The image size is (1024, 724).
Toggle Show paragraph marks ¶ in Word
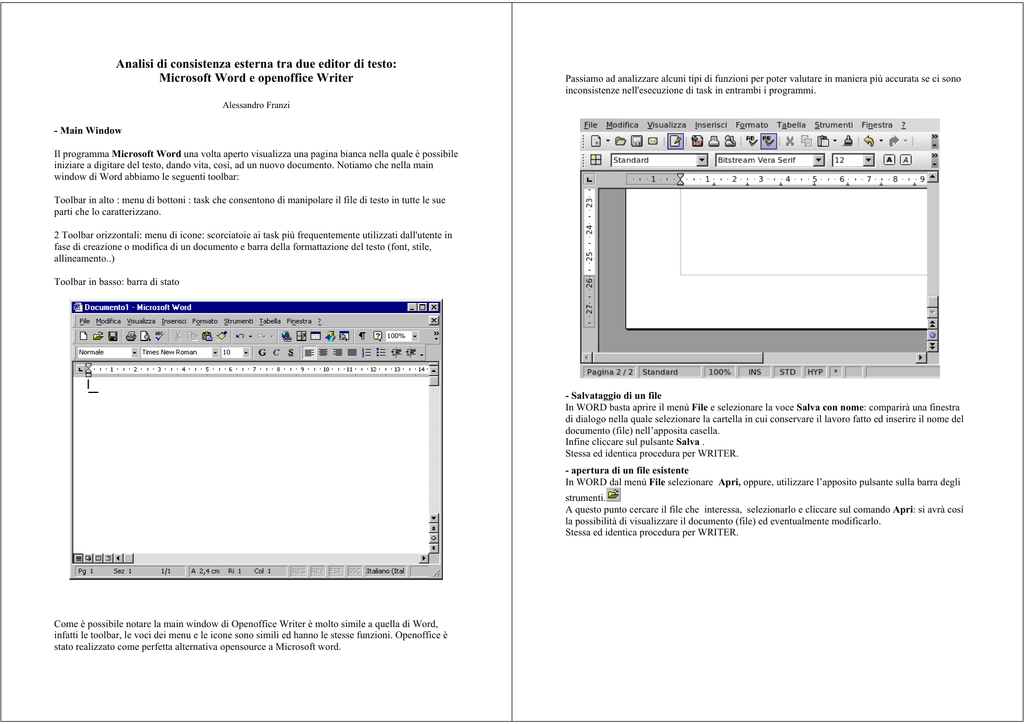(362, 336)
